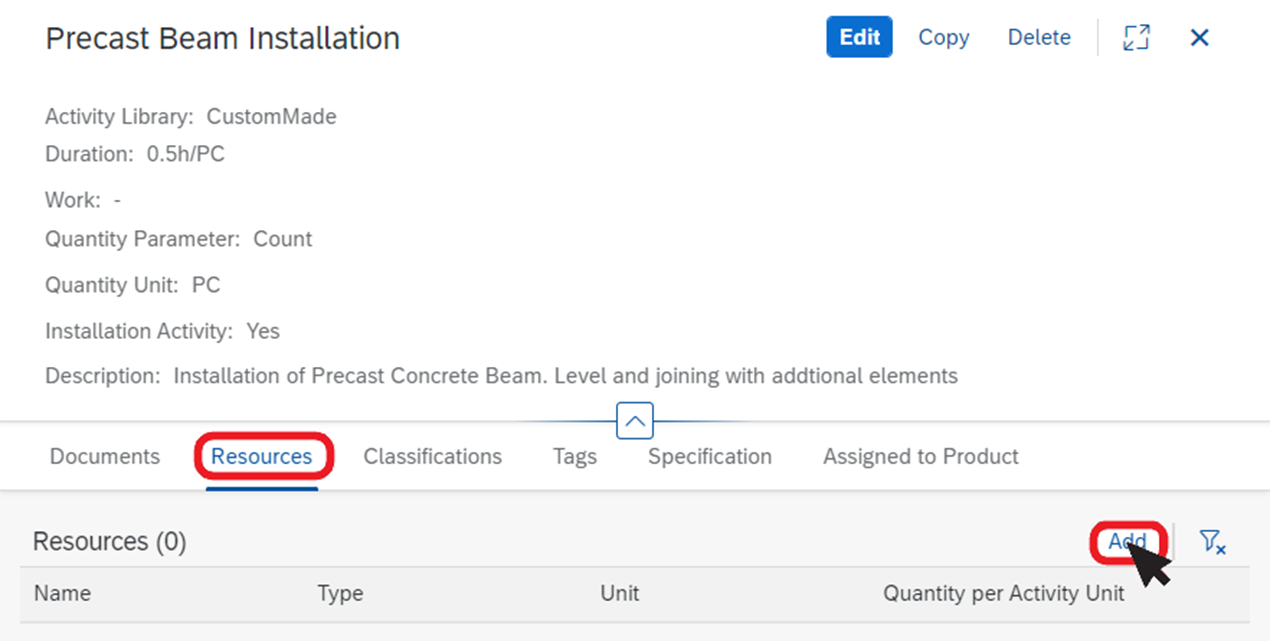The width and height of the screenshot is (1270, 641).
Task: Click the Edit button
Action: [859, 37]
